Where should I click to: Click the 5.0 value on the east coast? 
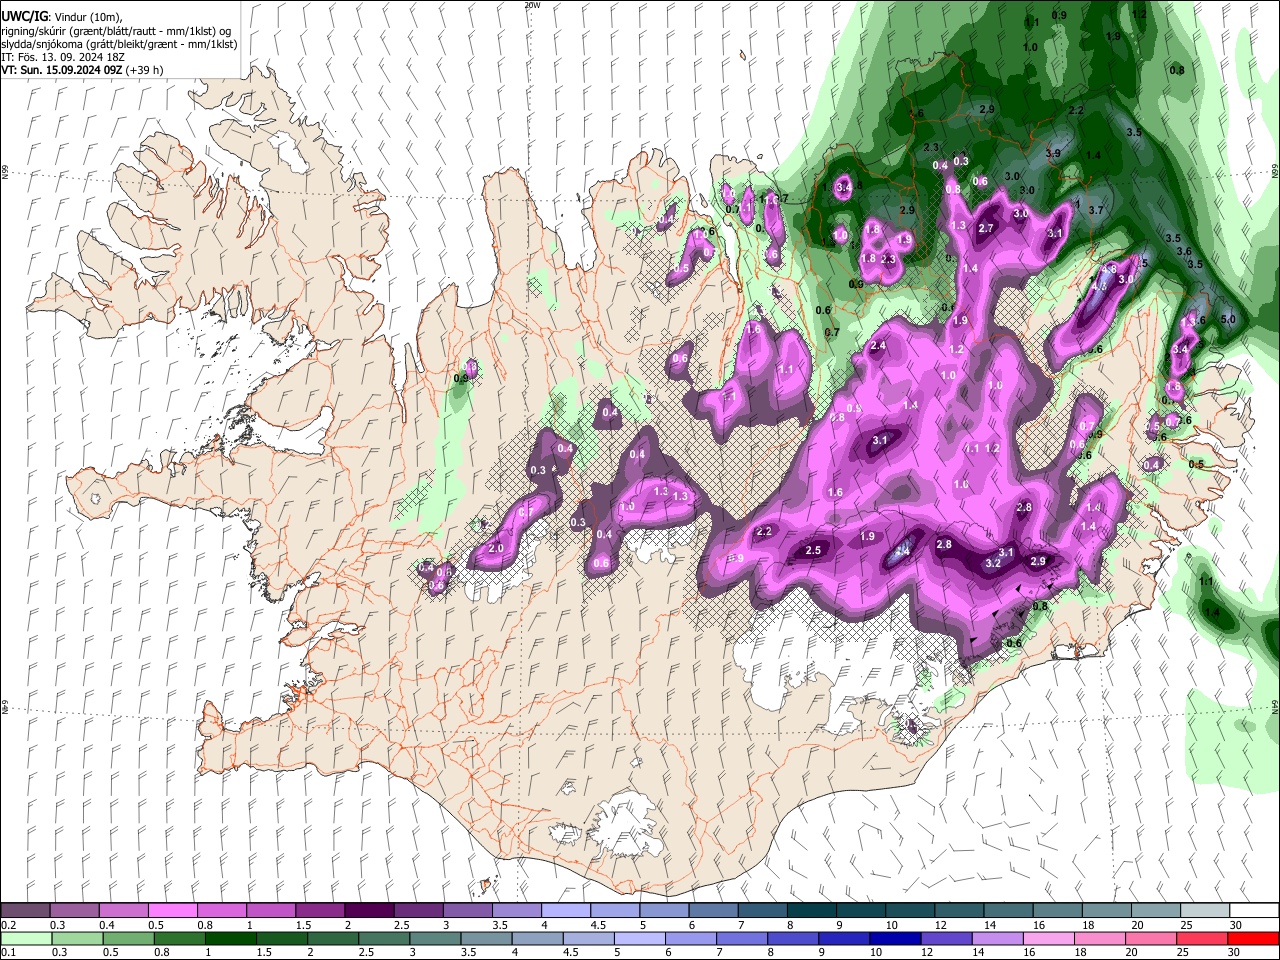click(1229, 320)
